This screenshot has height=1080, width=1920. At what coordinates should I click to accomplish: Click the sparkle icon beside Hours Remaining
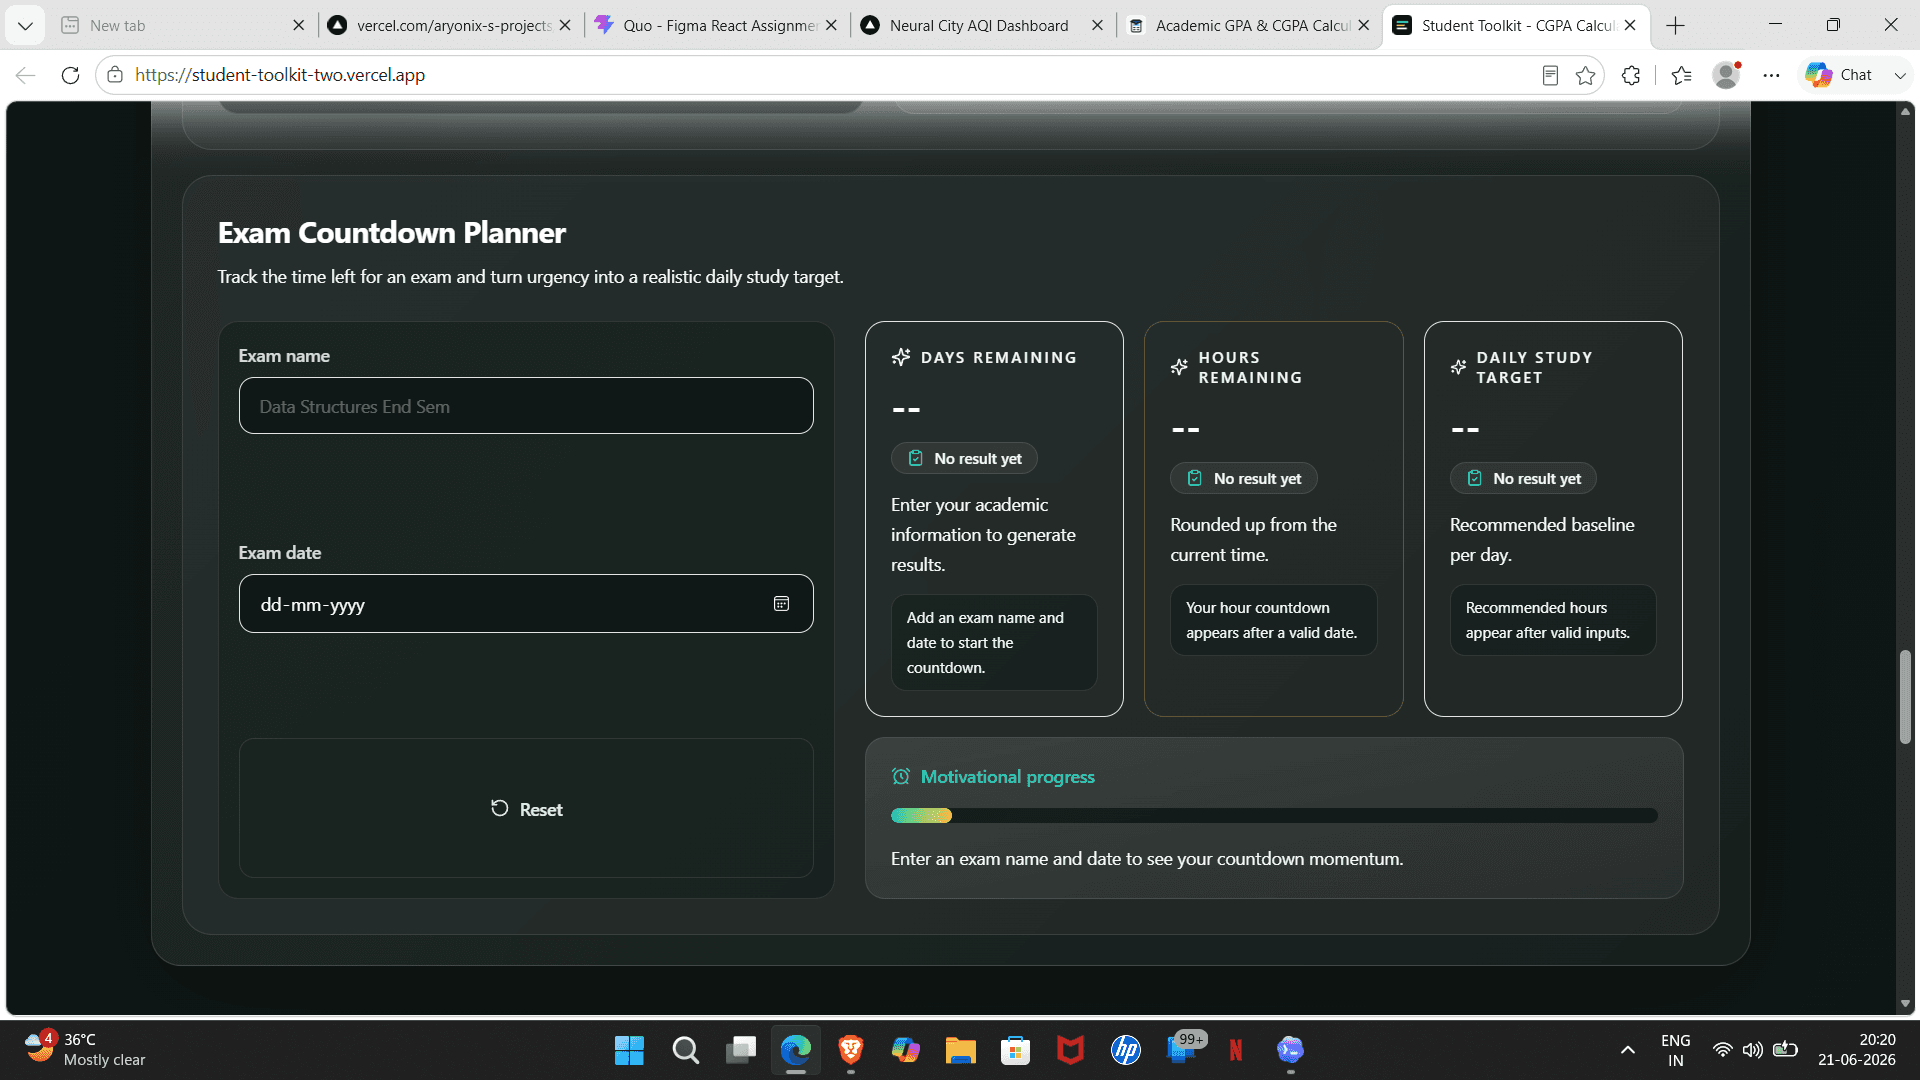point(1180,367)
